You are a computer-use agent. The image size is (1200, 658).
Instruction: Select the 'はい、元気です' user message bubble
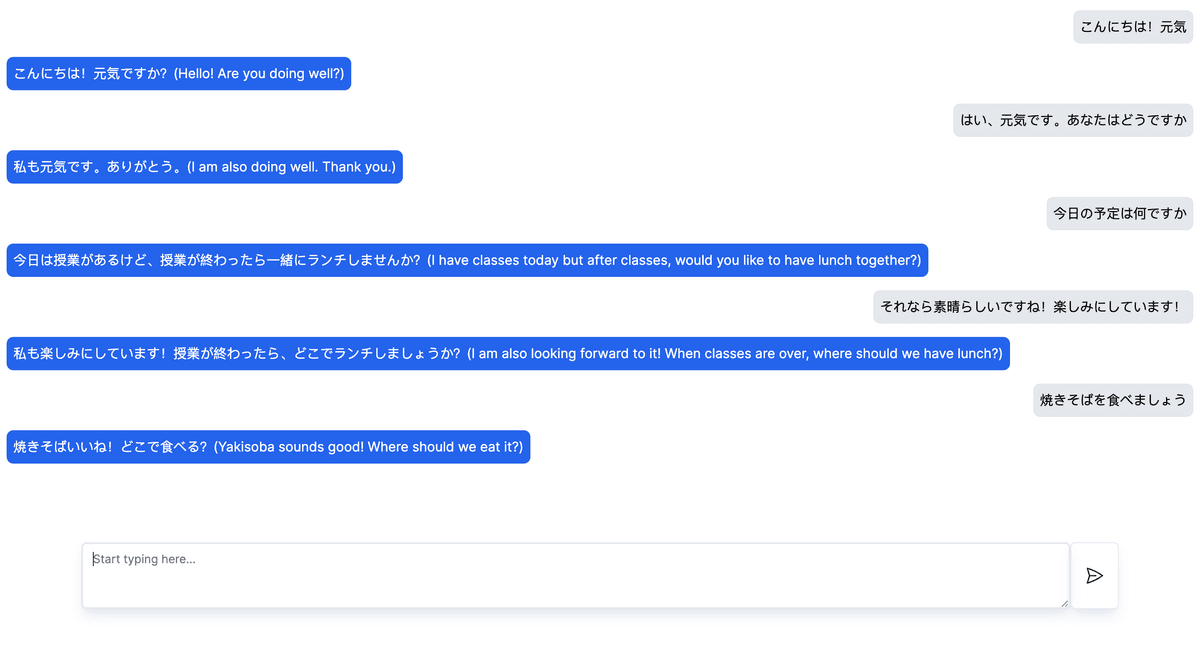click(1072, 120)
